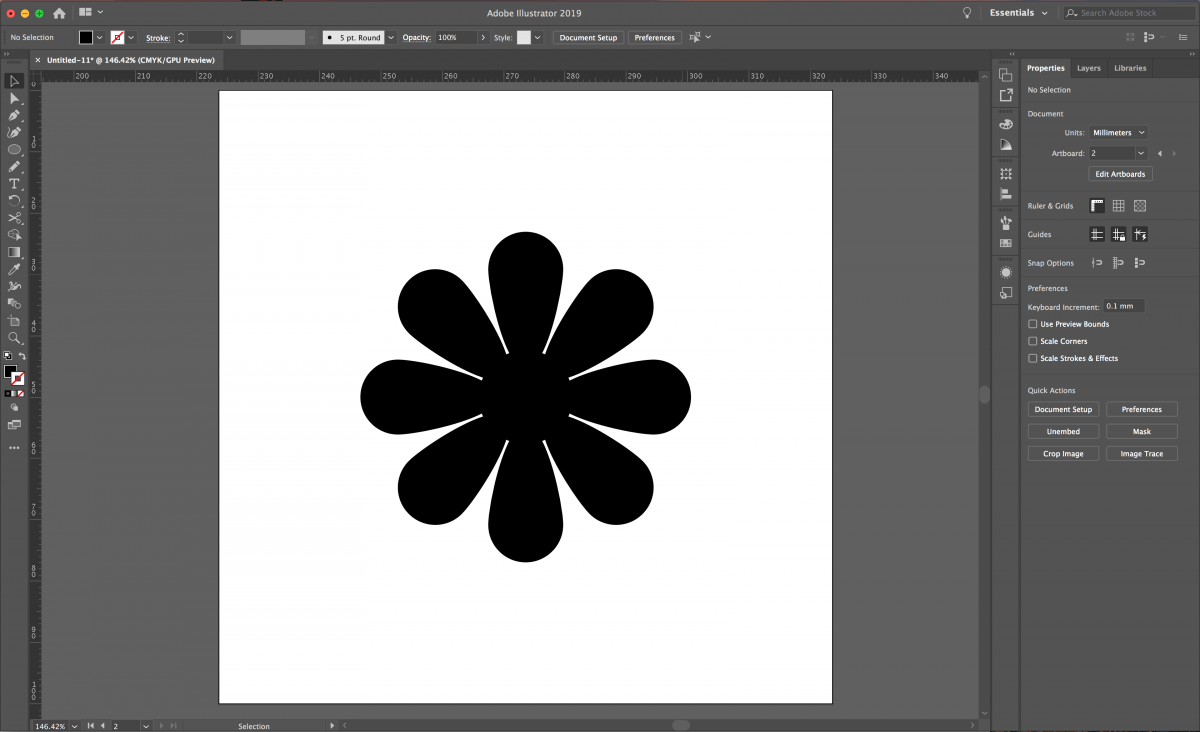
Task: Toggle Snap to Point option icon
Action: [1097, 263]
